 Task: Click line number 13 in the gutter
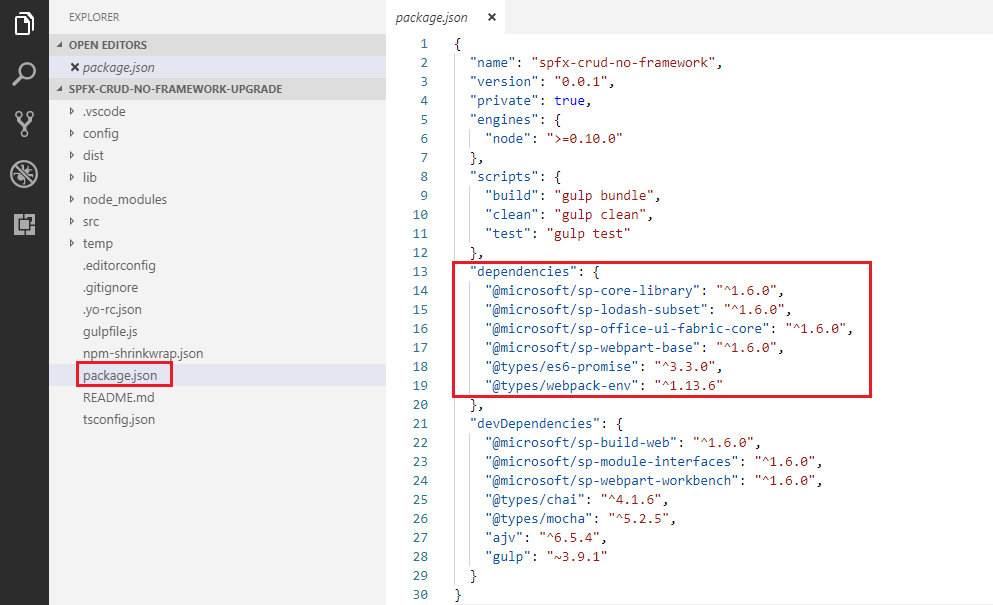(420, 272)
